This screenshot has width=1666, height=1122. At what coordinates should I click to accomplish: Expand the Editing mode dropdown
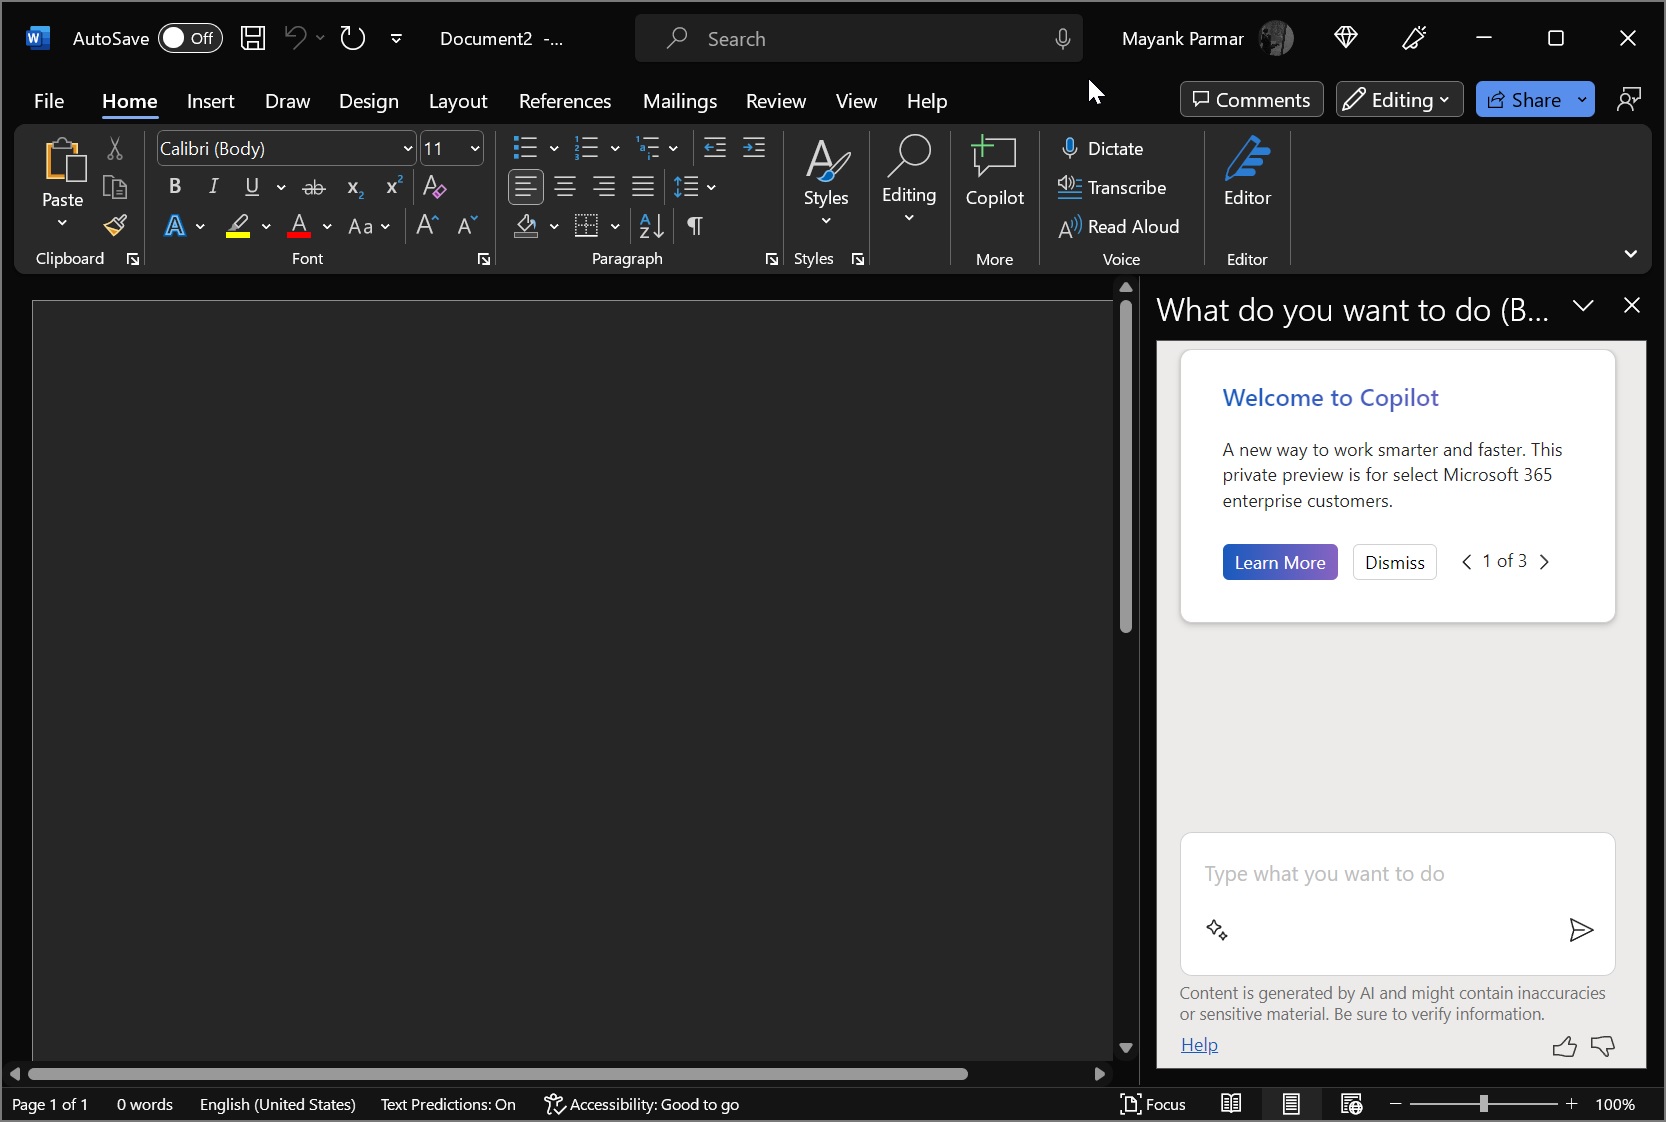(1443, 99)
